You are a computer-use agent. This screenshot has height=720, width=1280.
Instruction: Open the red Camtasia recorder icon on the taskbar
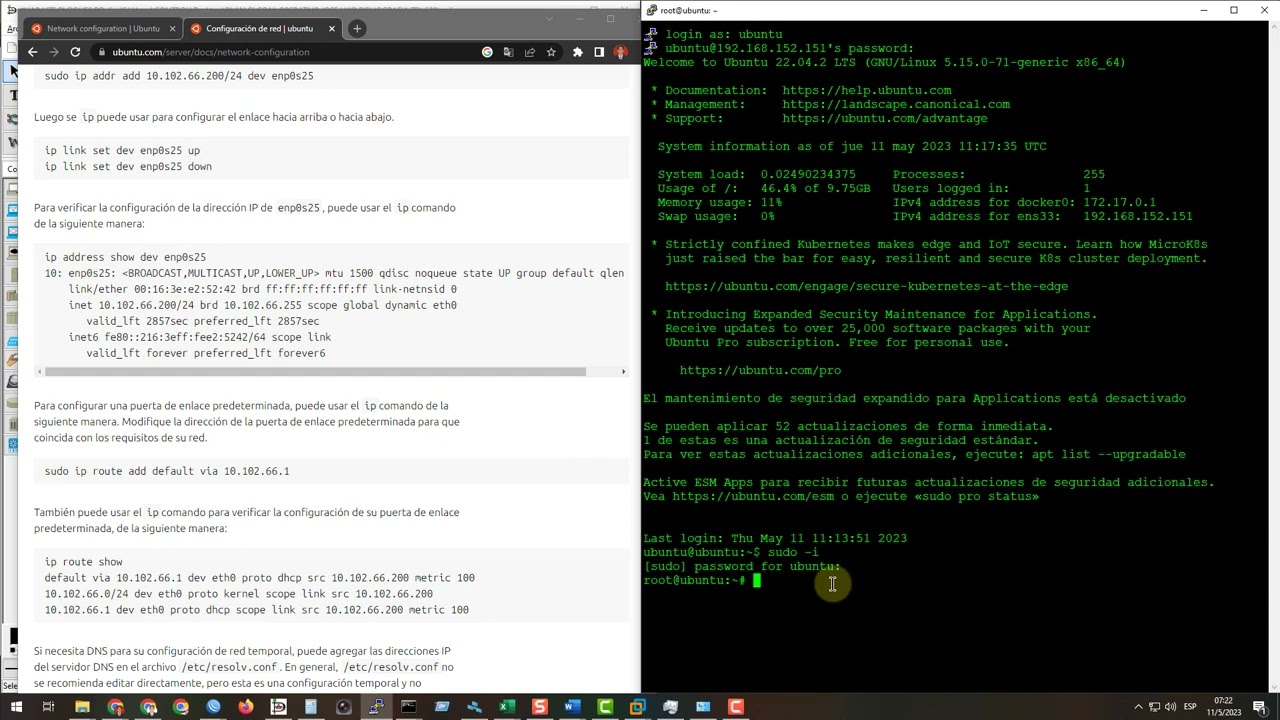[736, 707]
